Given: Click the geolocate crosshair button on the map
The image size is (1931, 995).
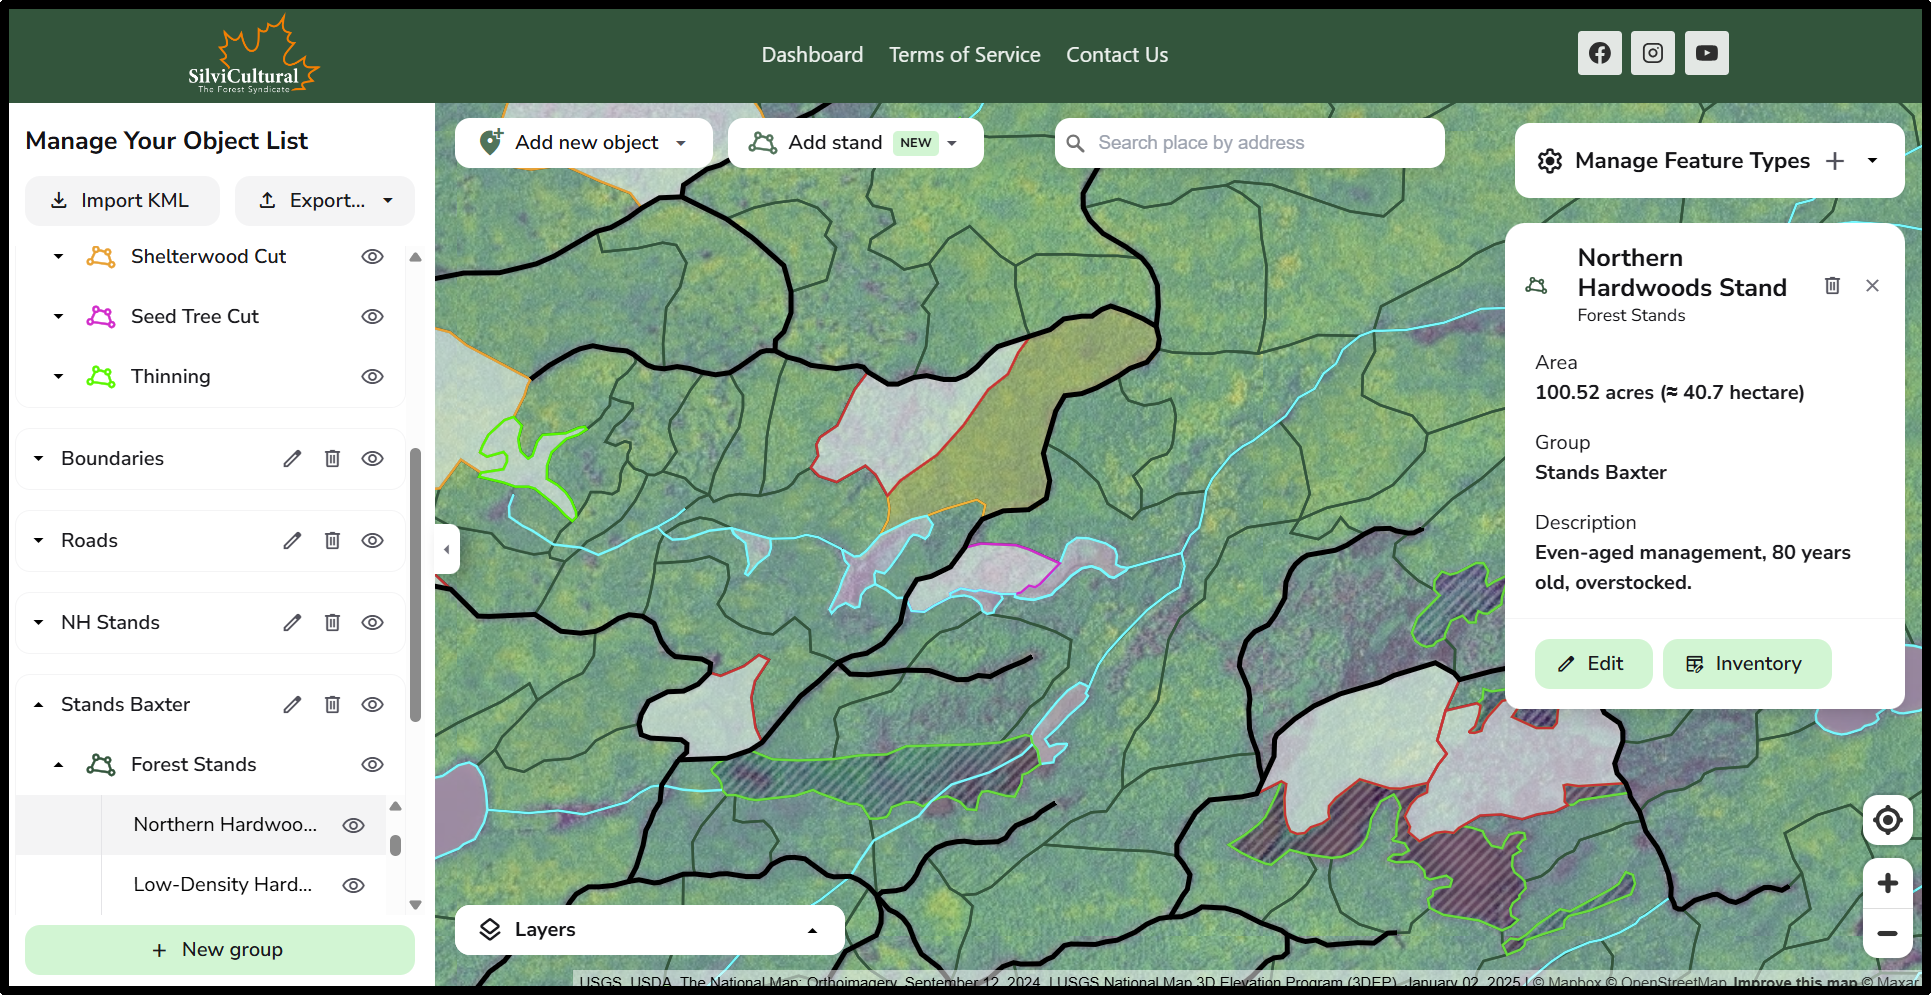Looking at the screenshot, I should 1888,820.
